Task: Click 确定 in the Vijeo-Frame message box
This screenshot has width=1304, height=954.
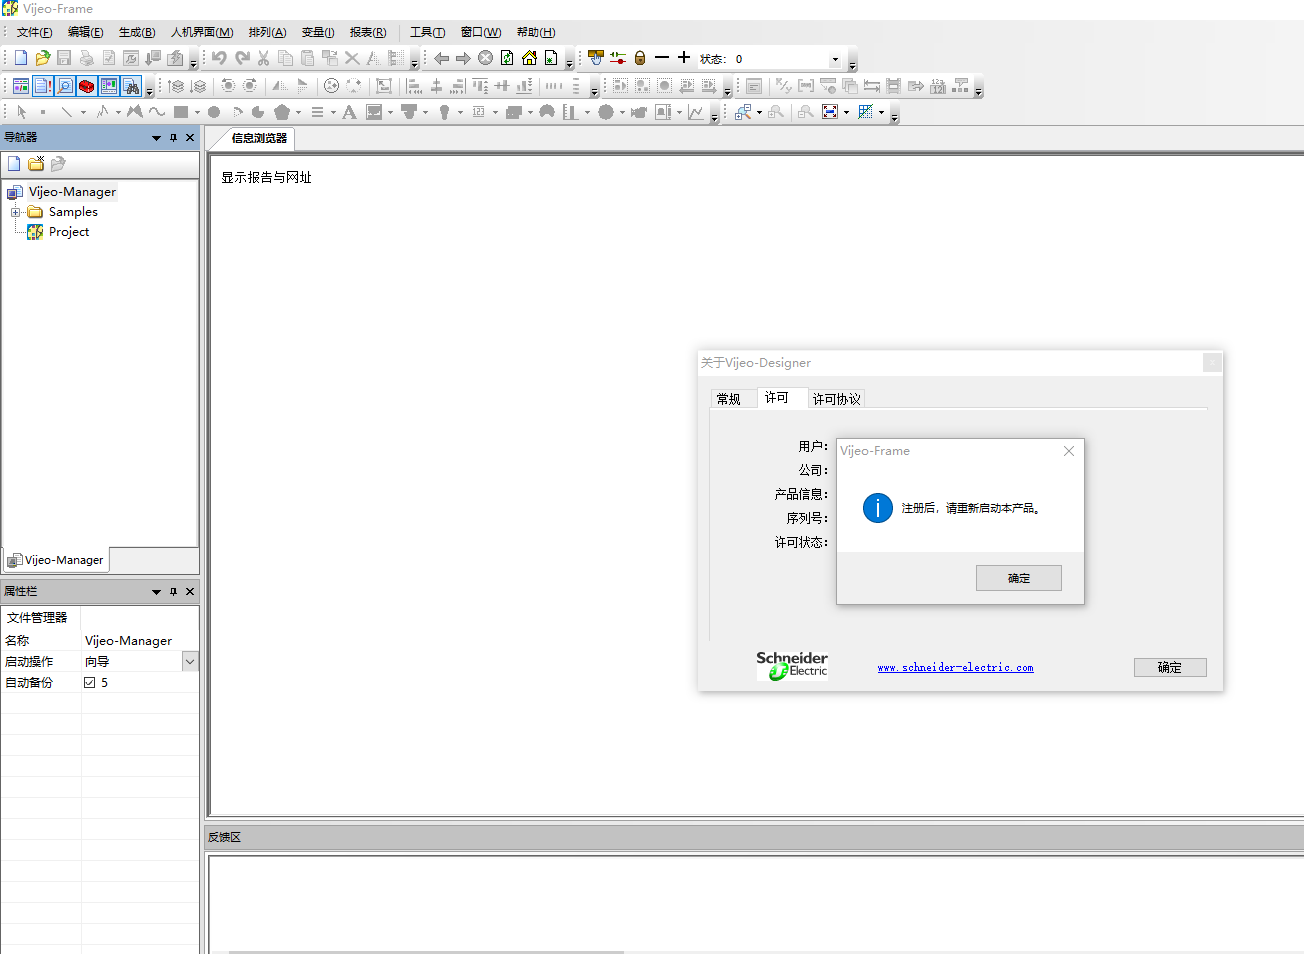Action: 1018,578
